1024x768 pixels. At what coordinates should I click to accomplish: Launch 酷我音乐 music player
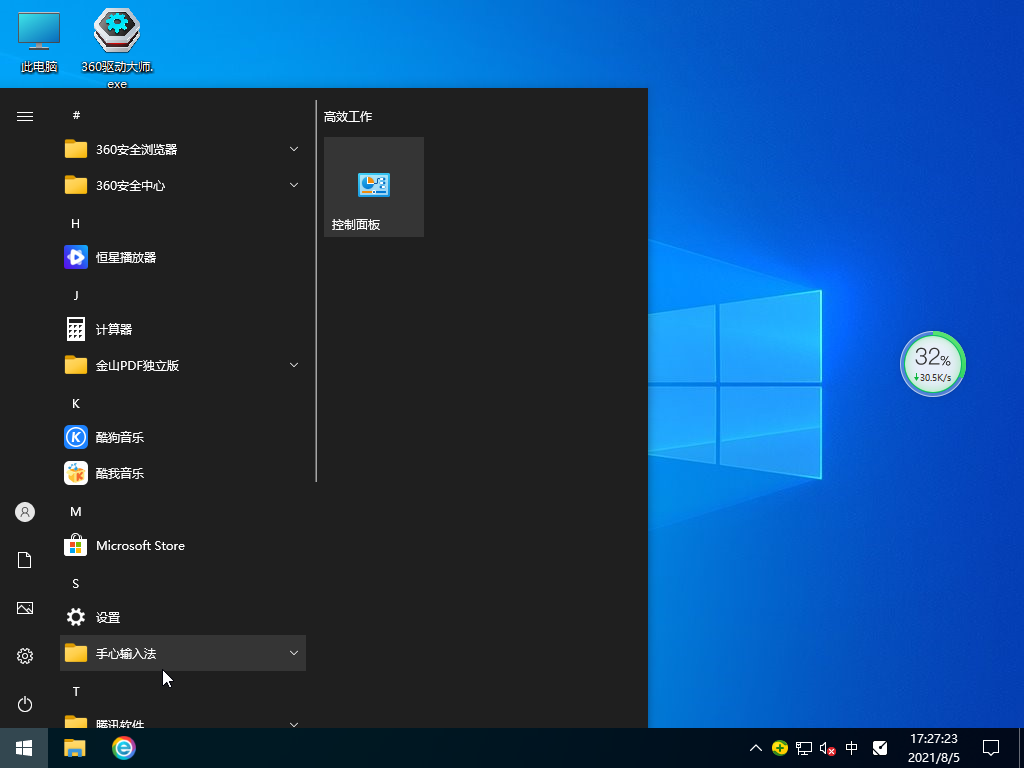[x=120, y=473]
